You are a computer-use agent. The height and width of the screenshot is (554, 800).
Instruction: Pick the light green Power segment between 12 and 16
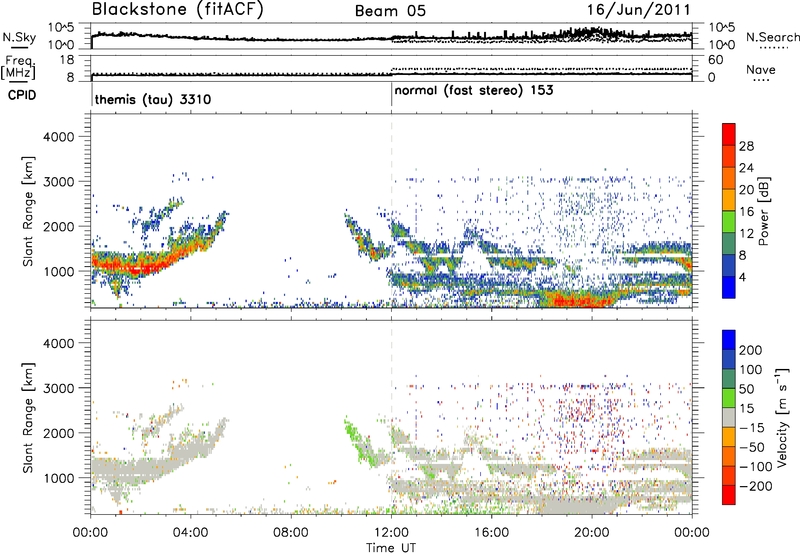(729, 222)
